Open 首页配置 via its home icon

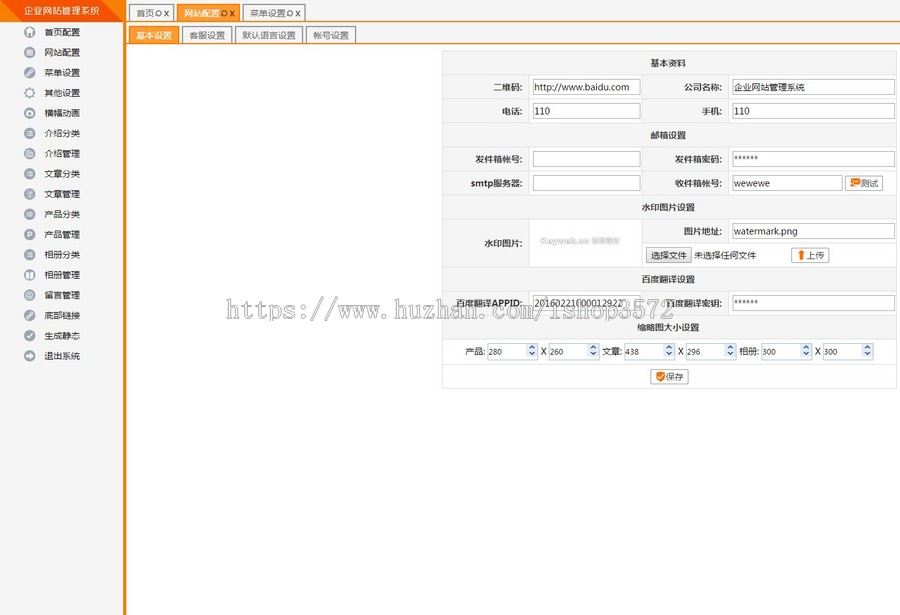click(x=30, y=32)
